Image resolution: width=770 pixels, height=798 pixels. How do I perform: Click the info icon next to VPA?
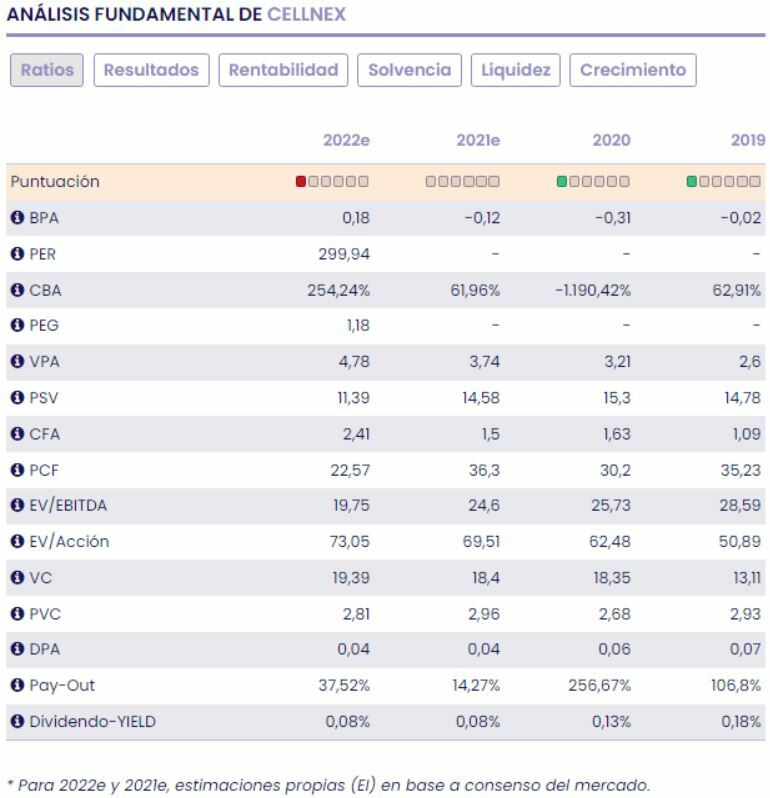16,362
